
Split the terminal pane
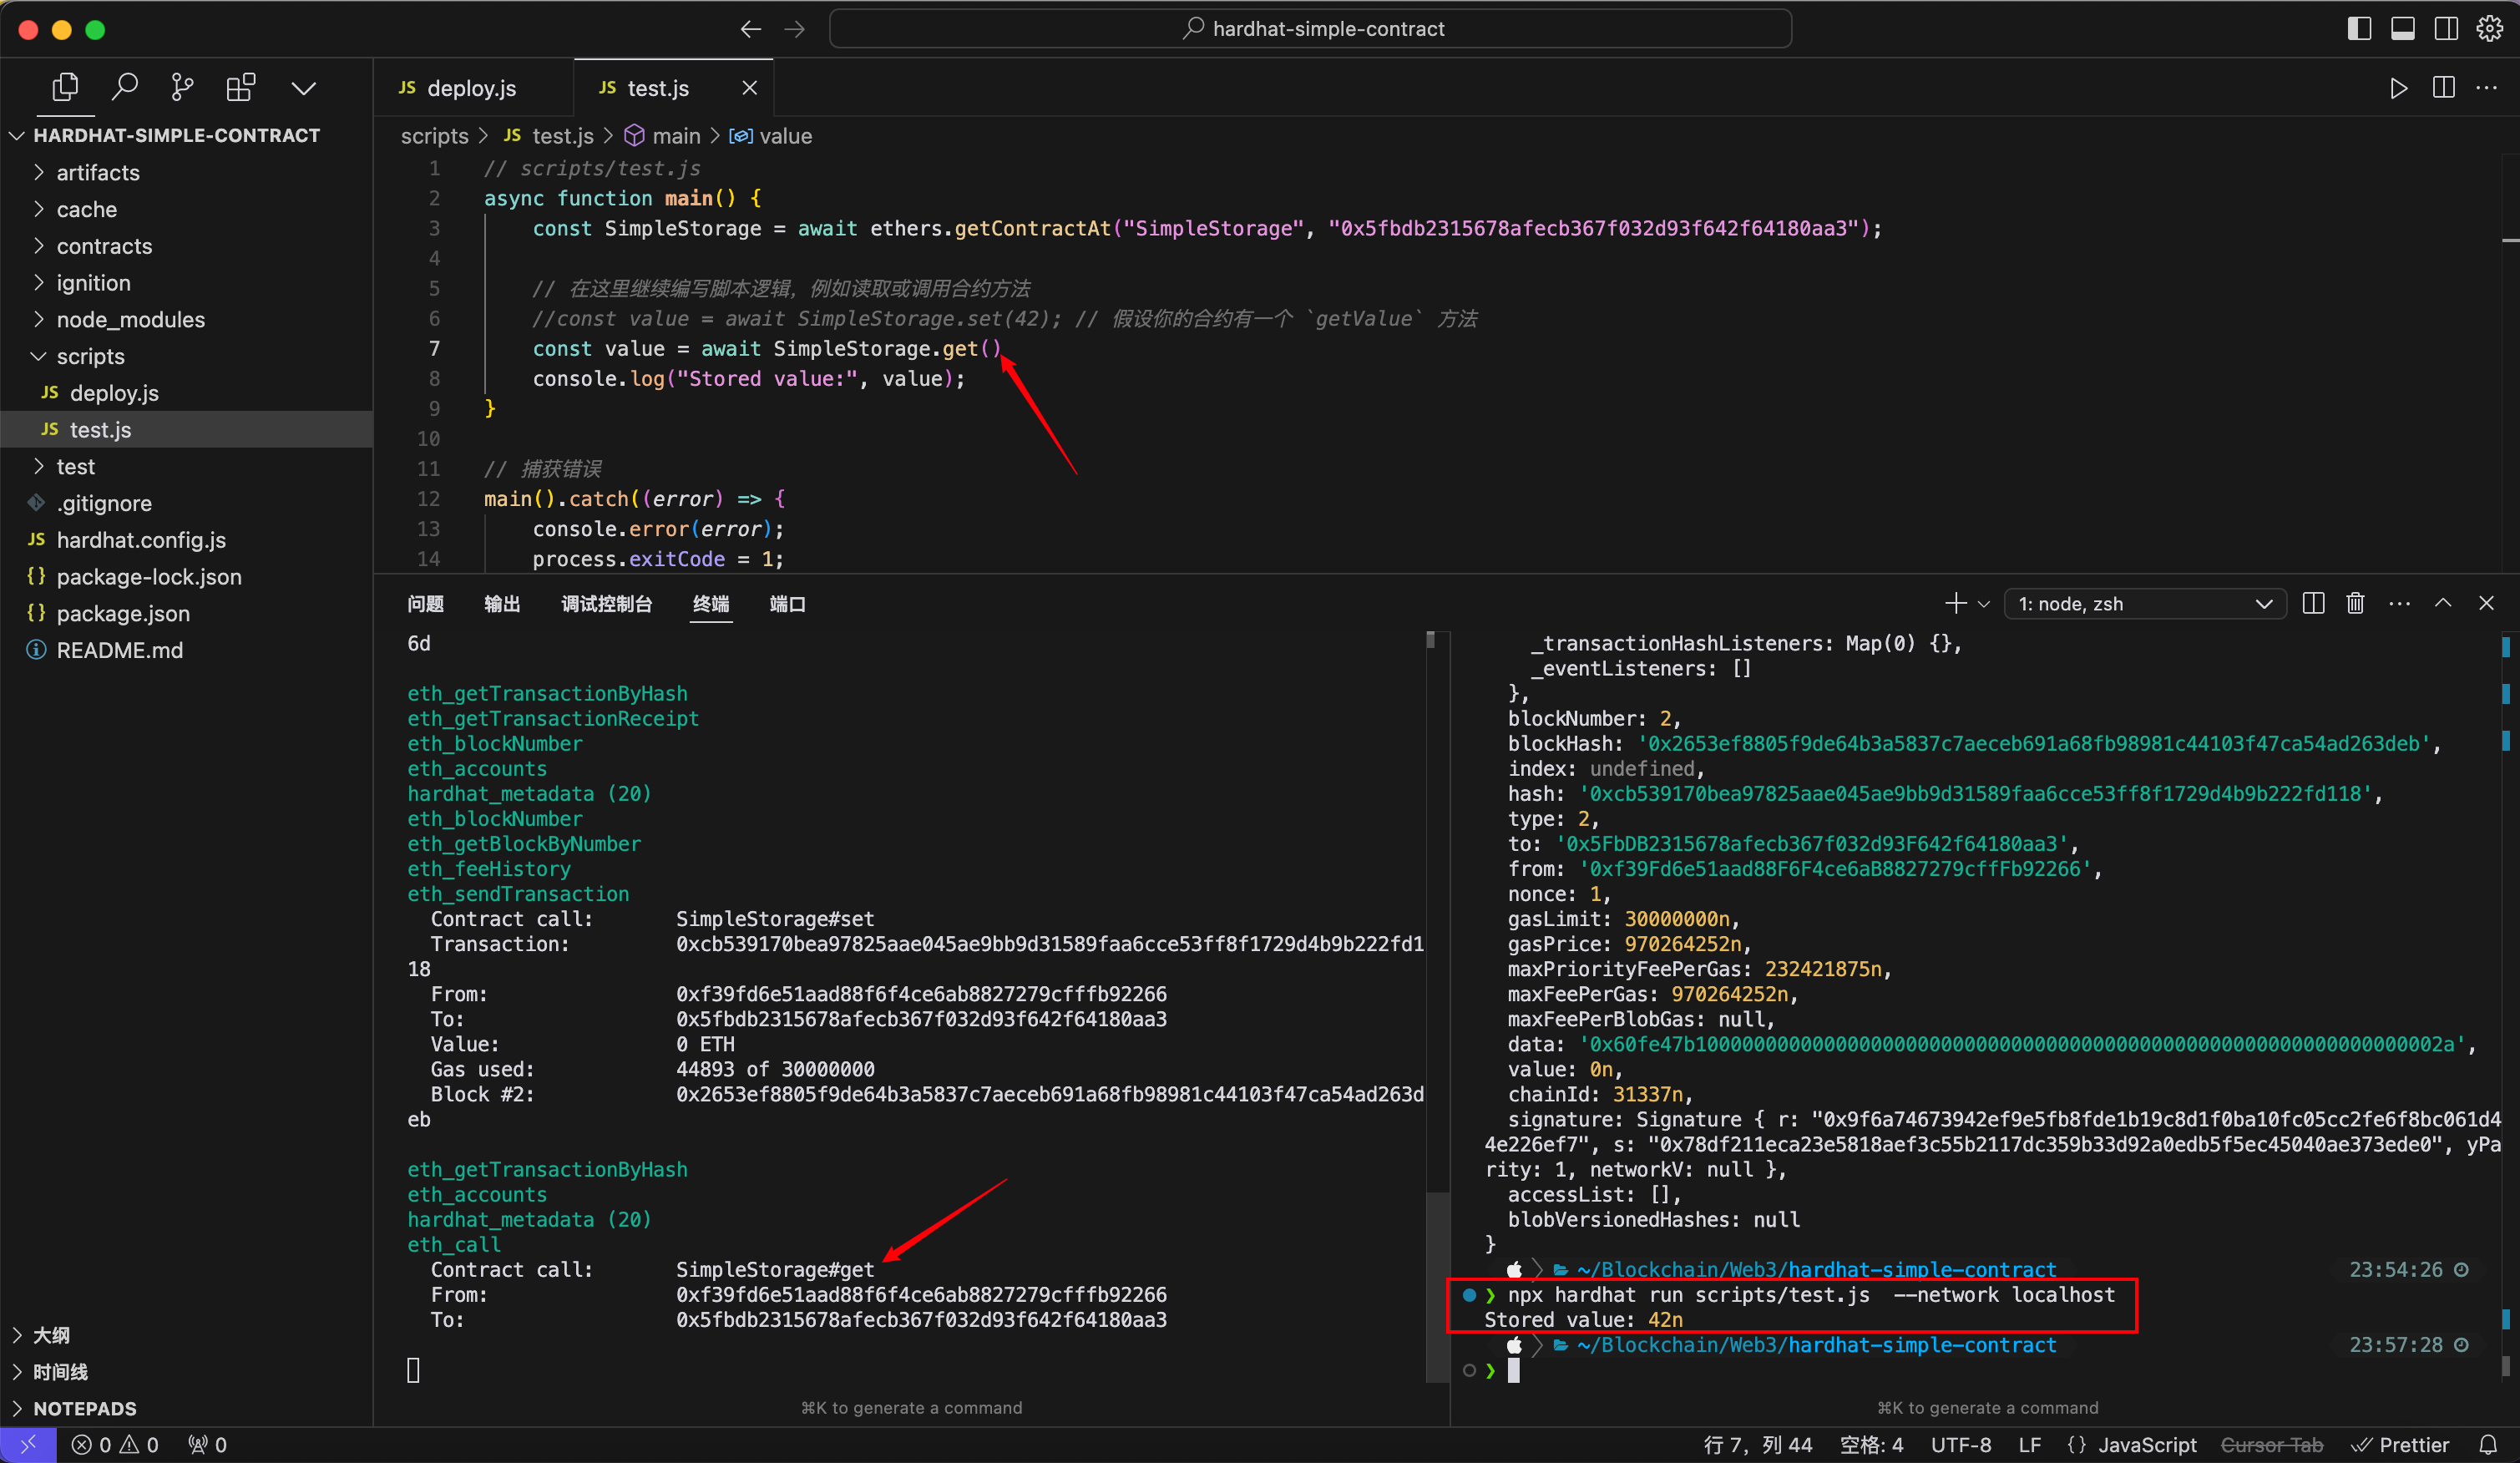point(2313,604)
